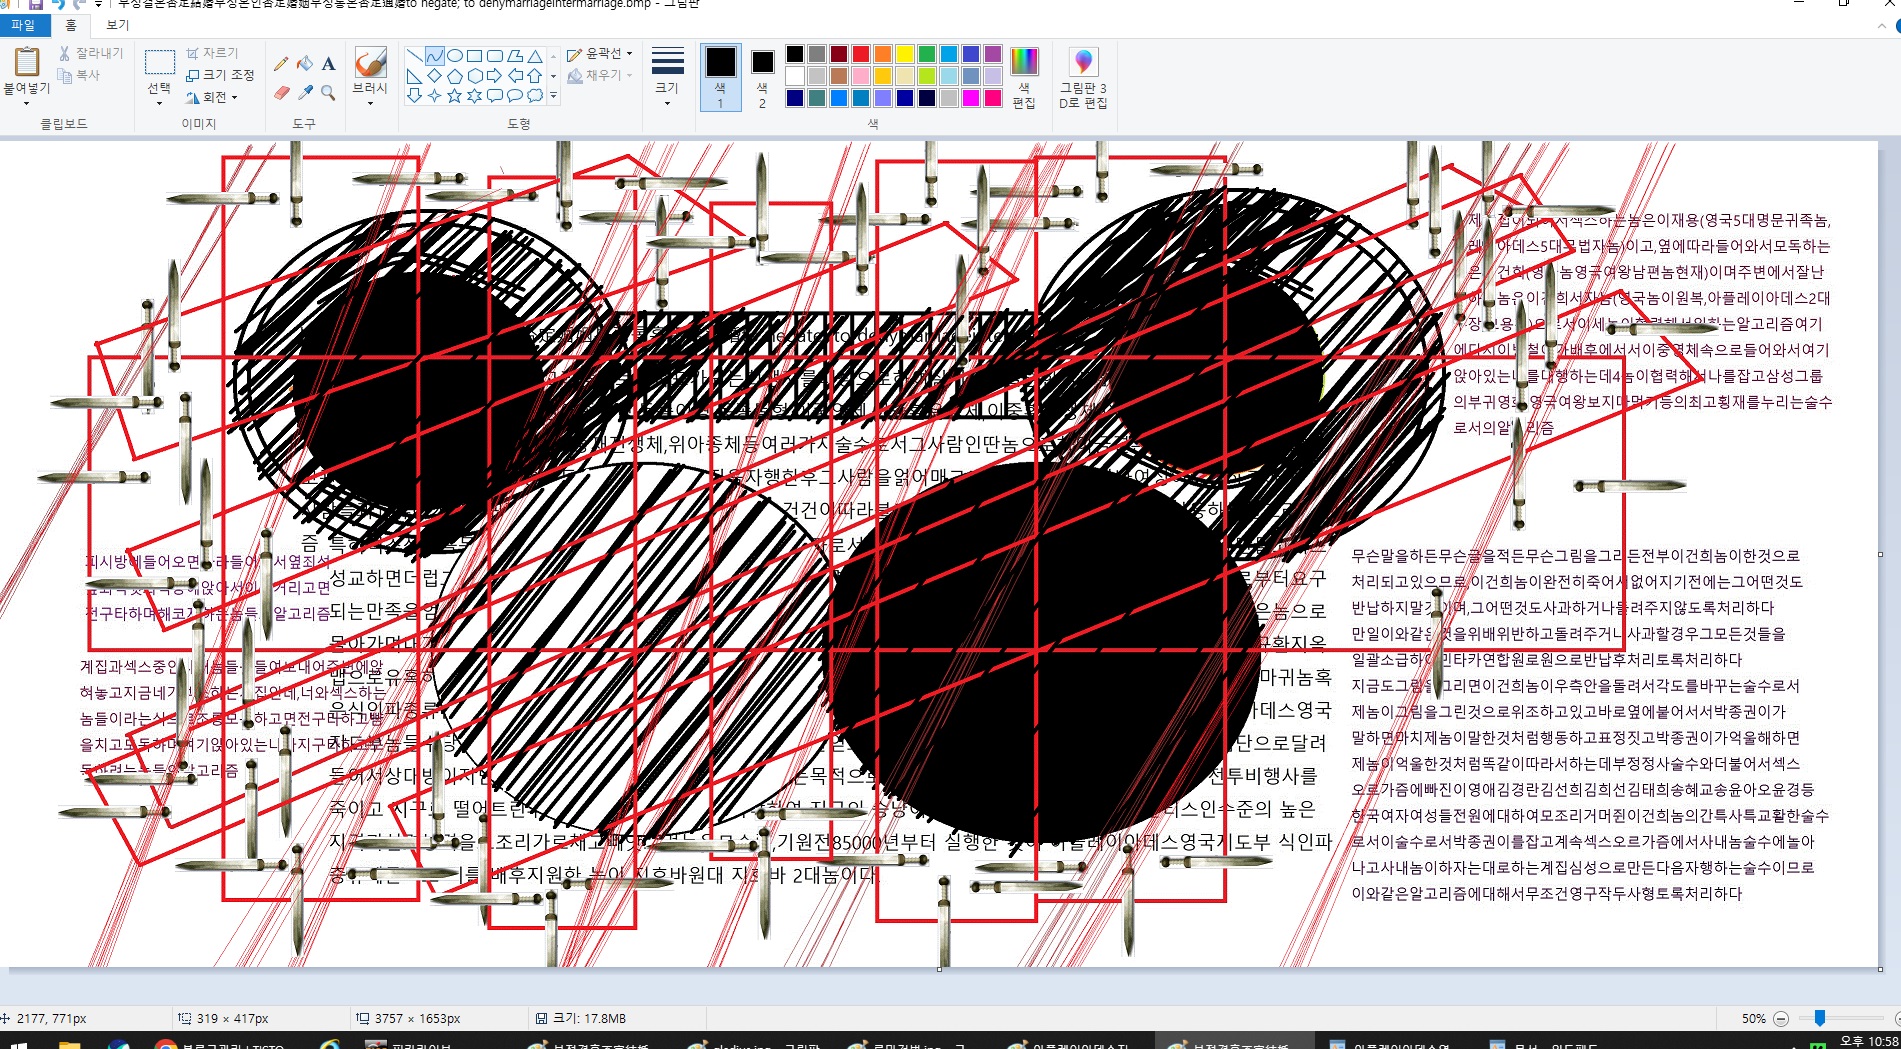
Task: Choose the Diamond shape
Action: pyautogui.click(x=434, y=75)
